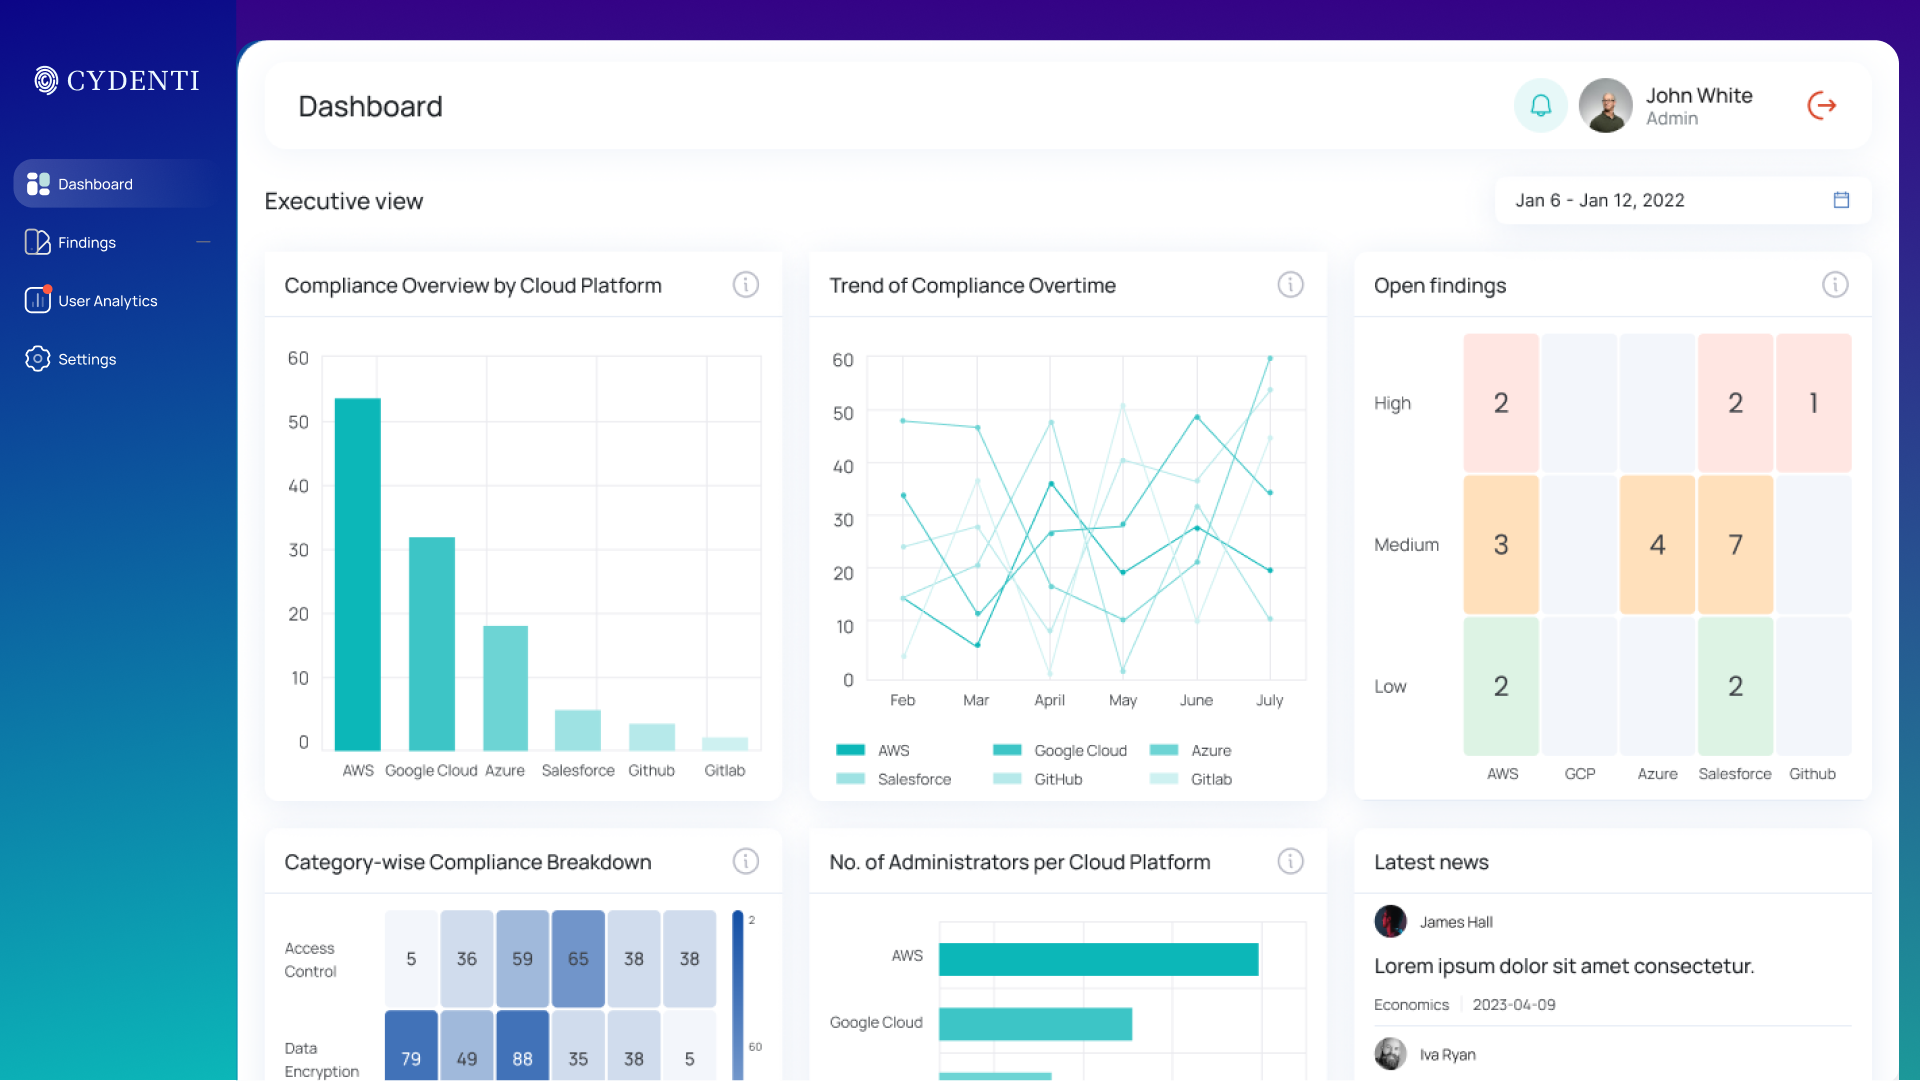Click the Executive view heading

344,201
